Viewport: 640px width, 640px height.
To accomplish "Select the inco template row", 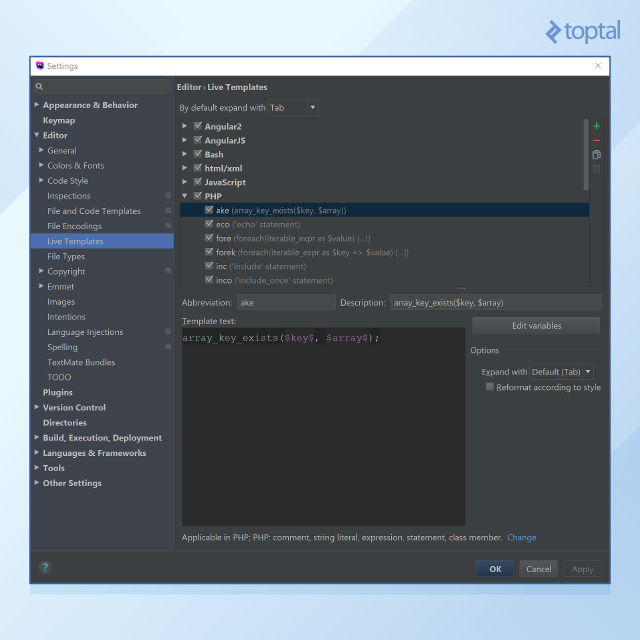I will [x=384, y=280].
